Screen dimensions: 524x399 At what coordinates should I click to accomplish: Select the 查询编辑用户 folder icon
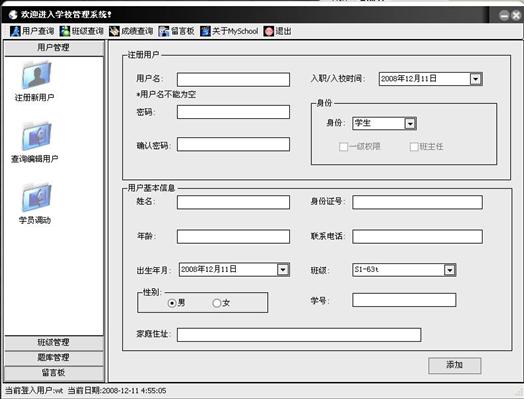[36, 136]
